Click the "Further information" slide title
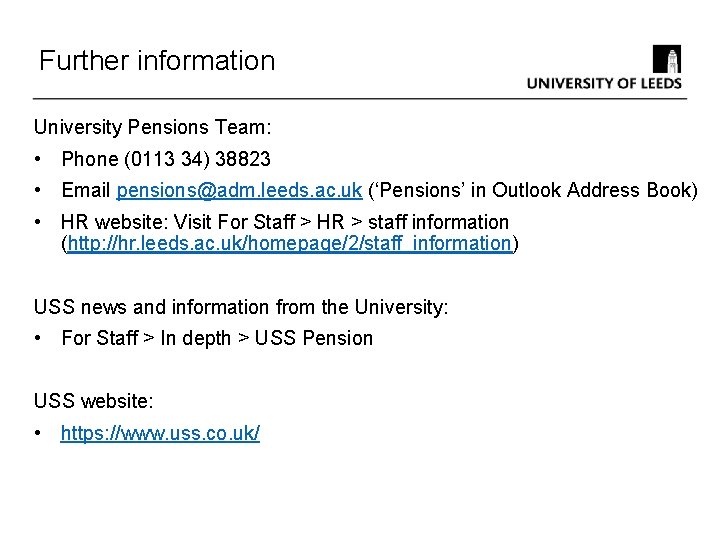Image resolution: width=720 pixels, height=540 pixels. coord(157,60)
